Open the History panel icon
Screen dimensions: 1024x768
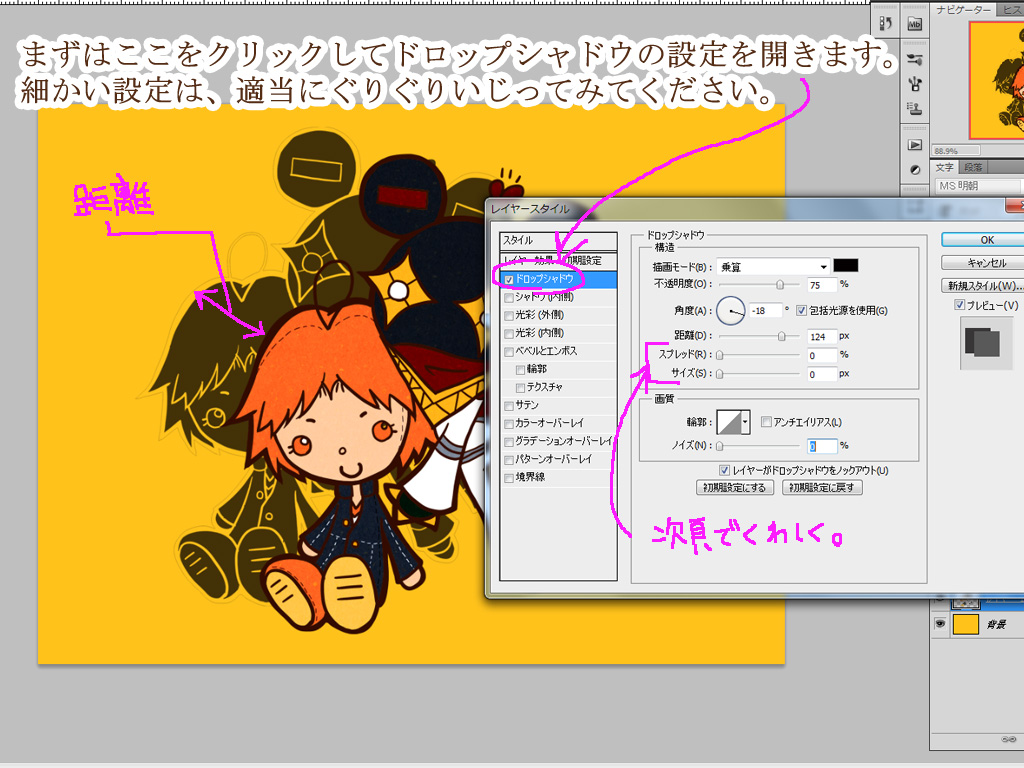pyautogui.click(x=885, y=23)
